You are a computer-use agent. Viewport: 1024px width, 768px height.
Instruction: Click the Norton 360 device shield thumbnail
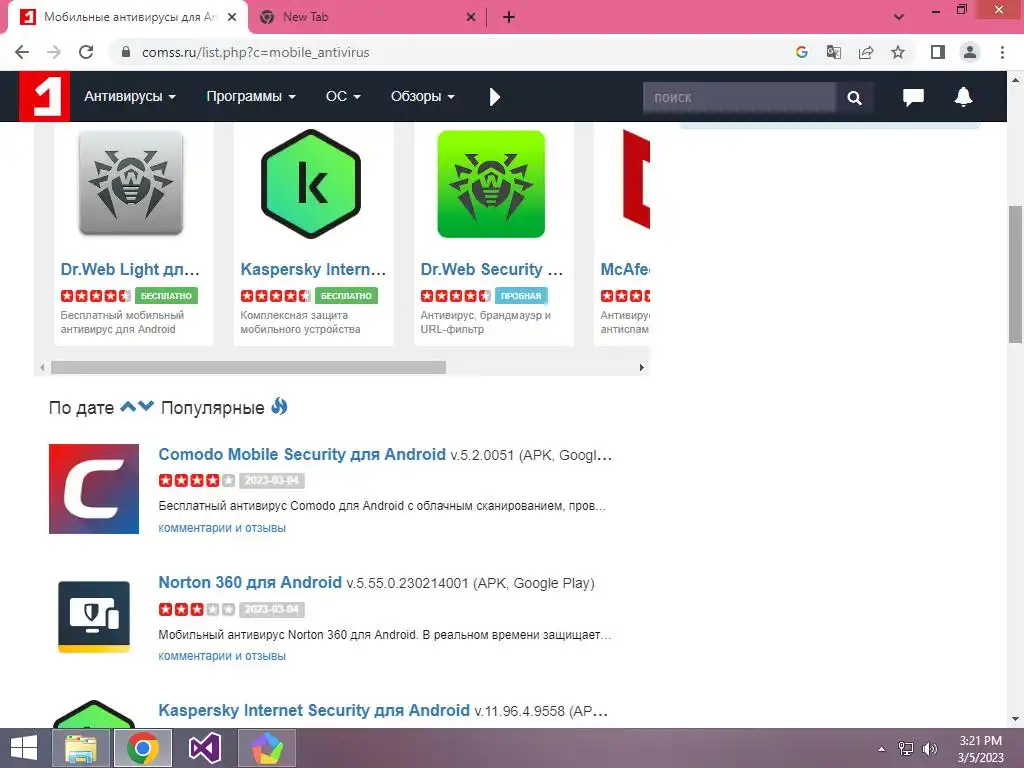pyautogui.click(x=94, y=617)
